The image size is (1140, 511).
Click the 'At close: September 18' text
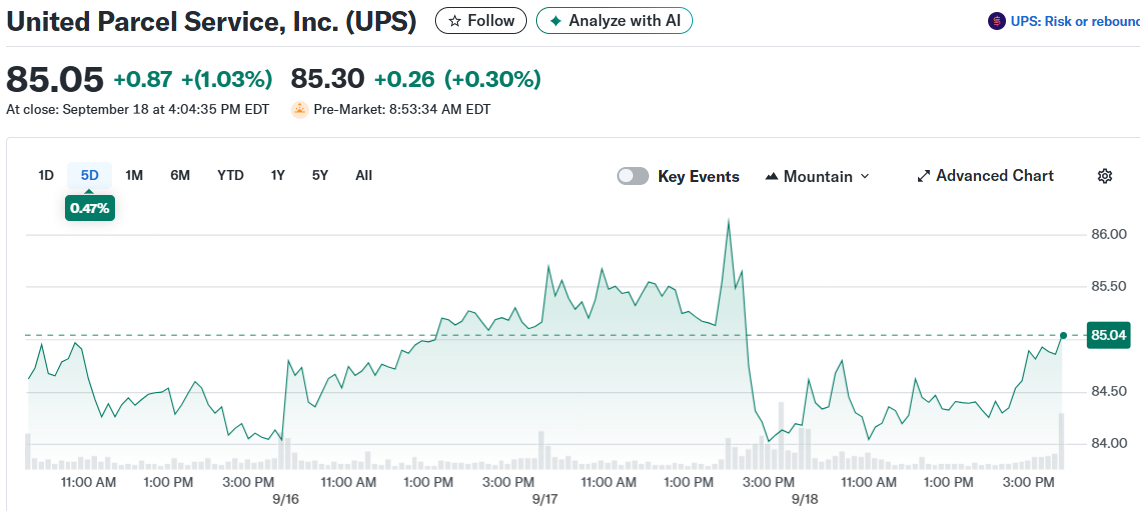click(137, 110)
